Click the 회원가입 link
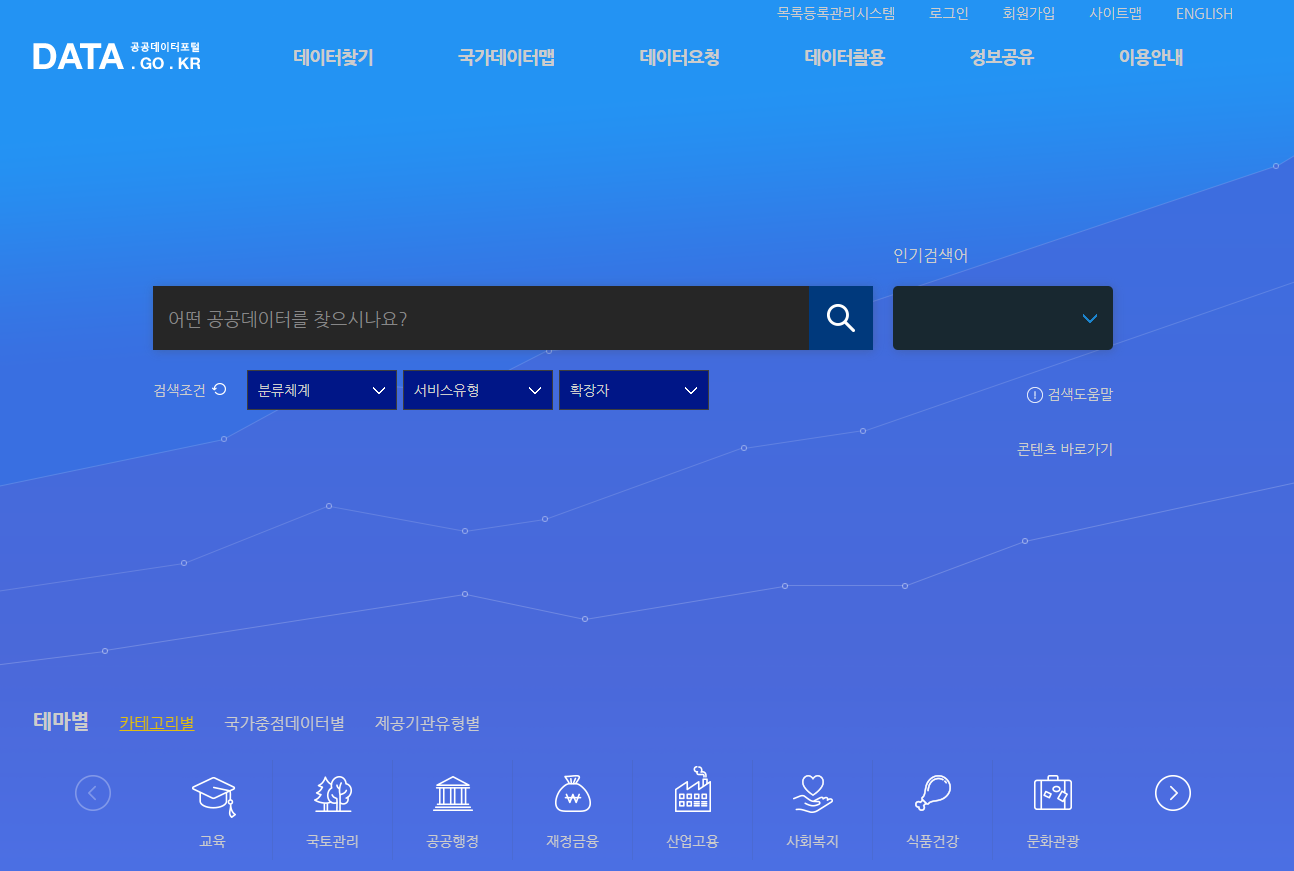 click(x=1029, y=14)
